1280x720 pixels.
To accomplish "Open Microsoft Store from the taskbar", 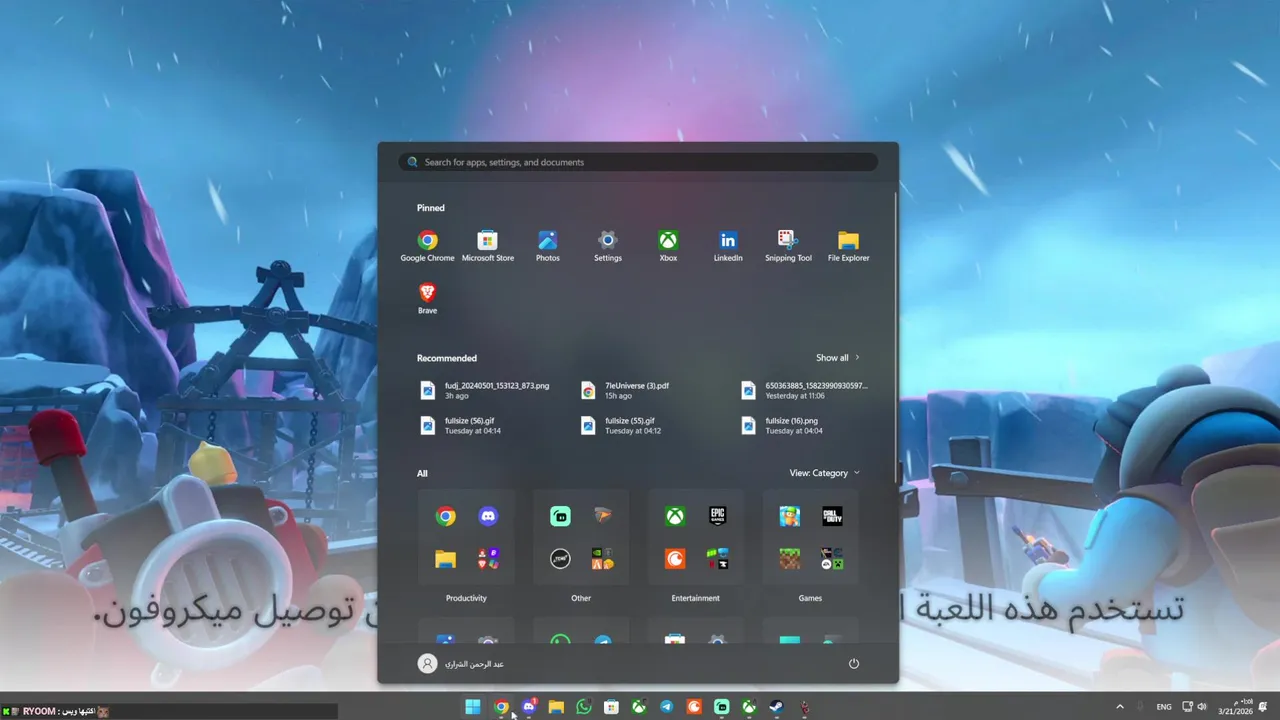I will coord(611,707).
